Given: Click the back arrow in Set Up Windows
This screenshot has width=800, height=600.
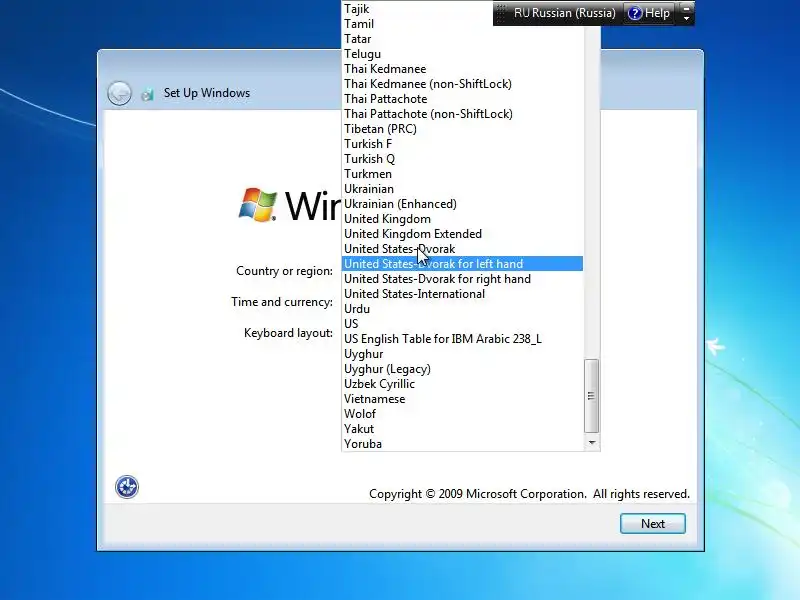Looking at the screenshot, I should [119, 93].
